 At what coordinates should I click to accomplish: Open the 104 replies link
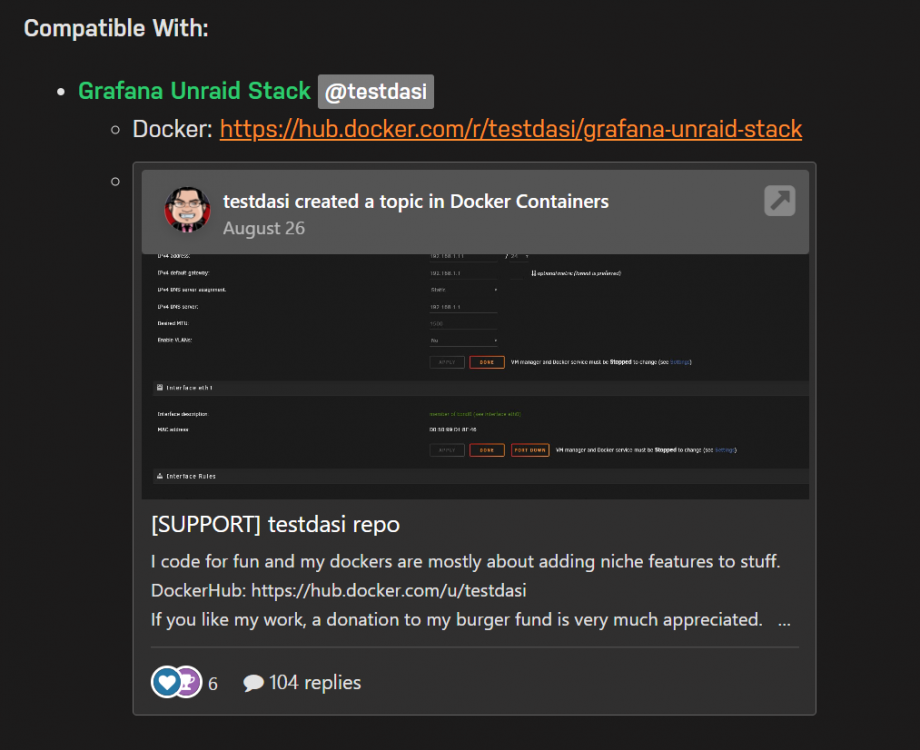pos(315,683)
